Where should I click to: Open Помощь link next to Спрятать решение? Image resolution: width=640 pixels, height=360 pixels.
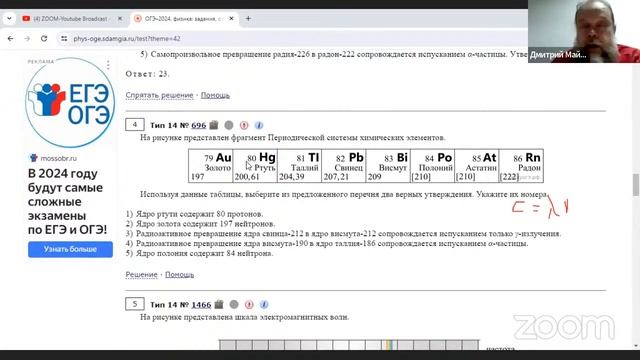pyautogui.click(x=215, y=95)
